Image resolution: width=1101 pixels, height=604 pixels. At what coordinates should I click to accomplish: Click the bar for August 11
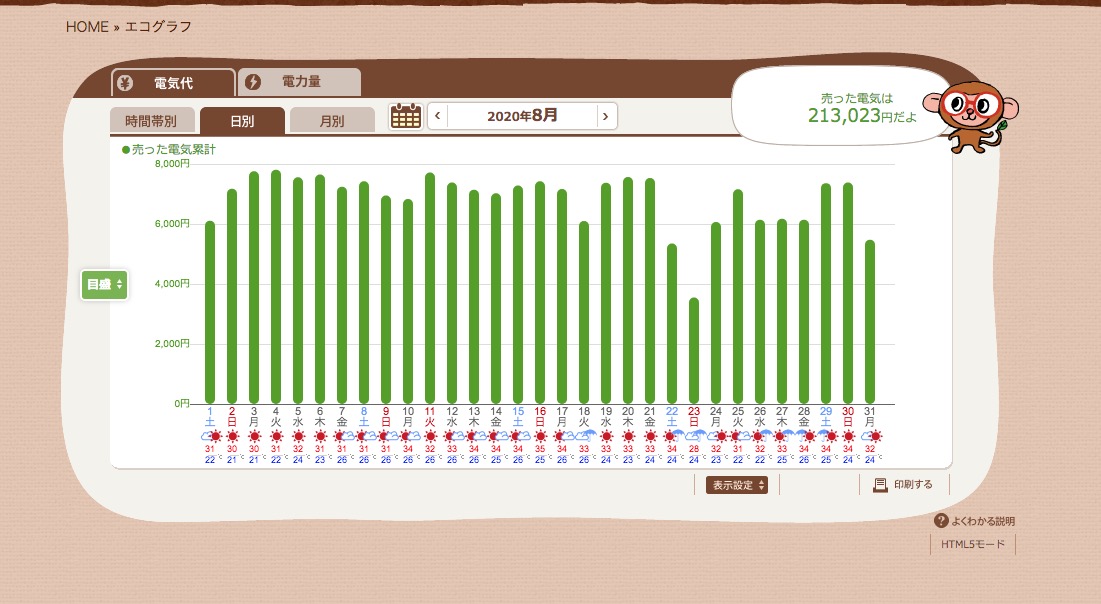point(430,288)
